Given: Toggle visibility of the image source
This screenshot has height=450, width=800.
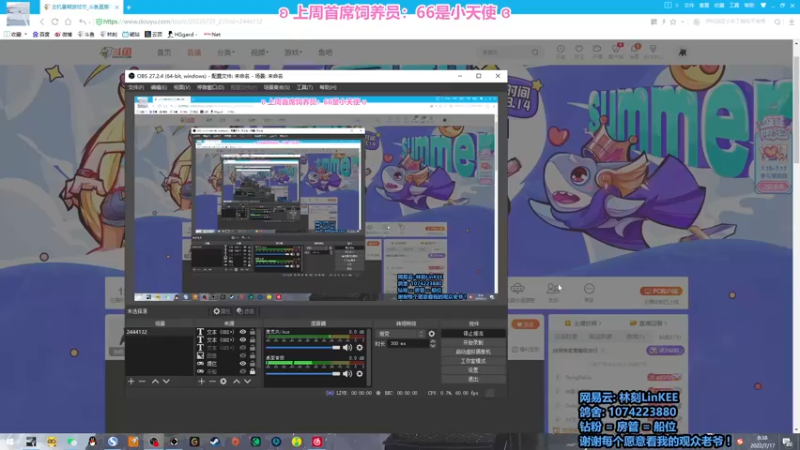Looking at the screenshot, I should tap(243, 356).
